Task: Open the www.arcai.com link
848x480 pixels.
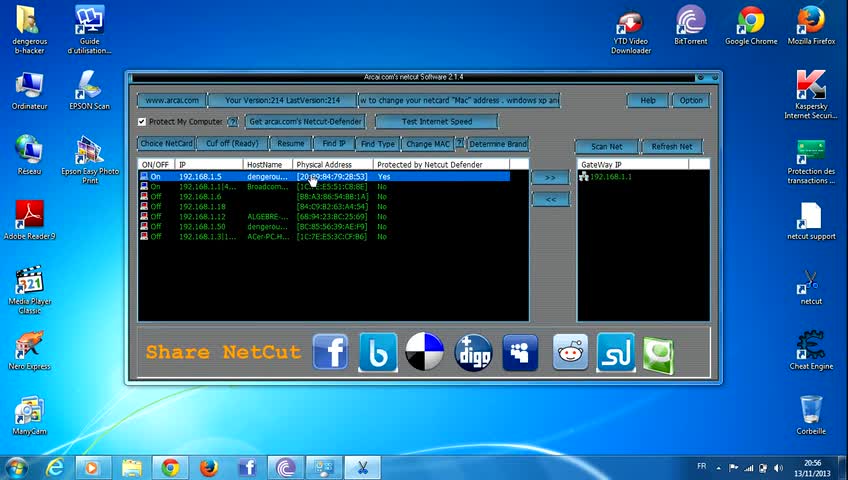Action: click(171, 100)
